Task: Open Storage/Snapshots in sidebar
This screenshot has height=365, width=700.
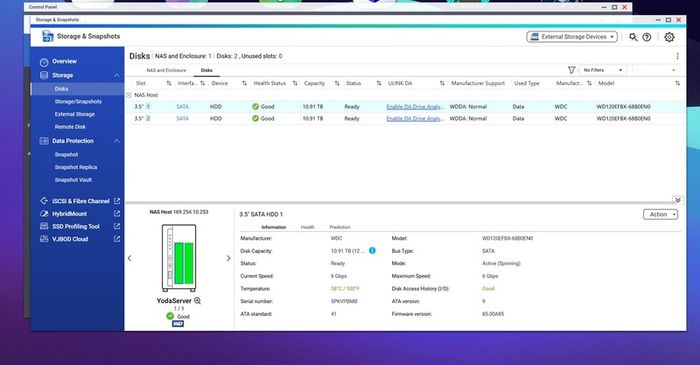Action: click(78, 102)
